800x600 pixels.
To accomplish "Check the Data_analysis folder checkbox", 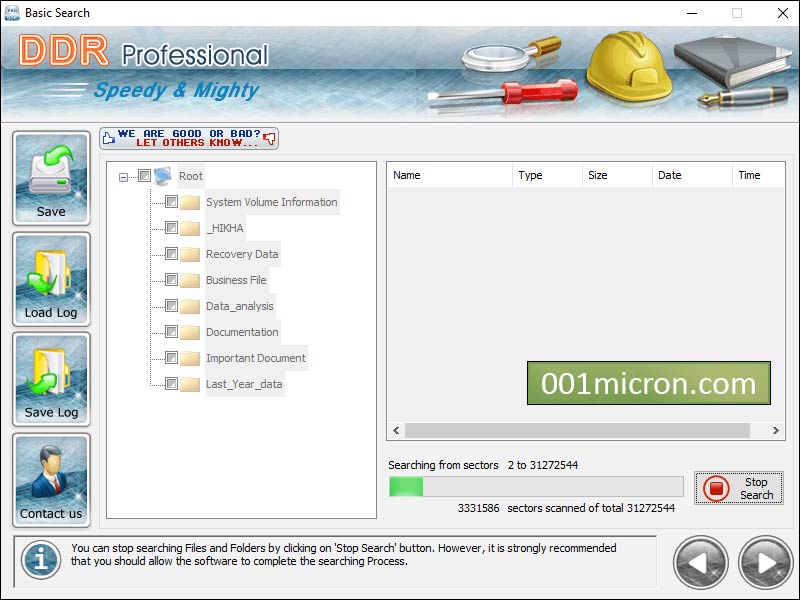I will (172, 306).
